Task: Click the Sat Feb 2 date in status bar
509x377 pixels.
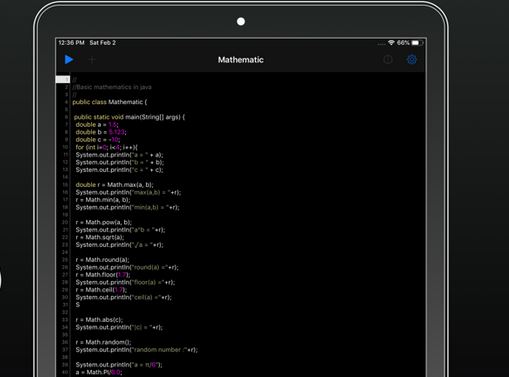Action: click(x=103, y=43)
